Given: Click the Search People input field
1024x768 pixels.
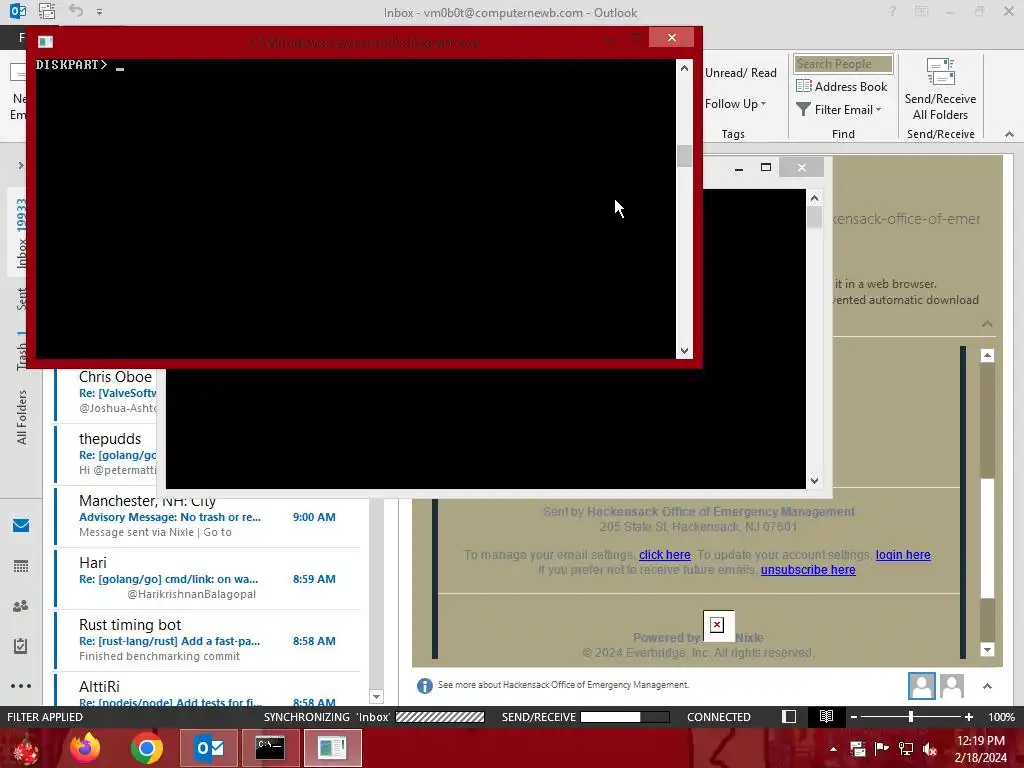Looking at the screenshot, I should (843, 64).
